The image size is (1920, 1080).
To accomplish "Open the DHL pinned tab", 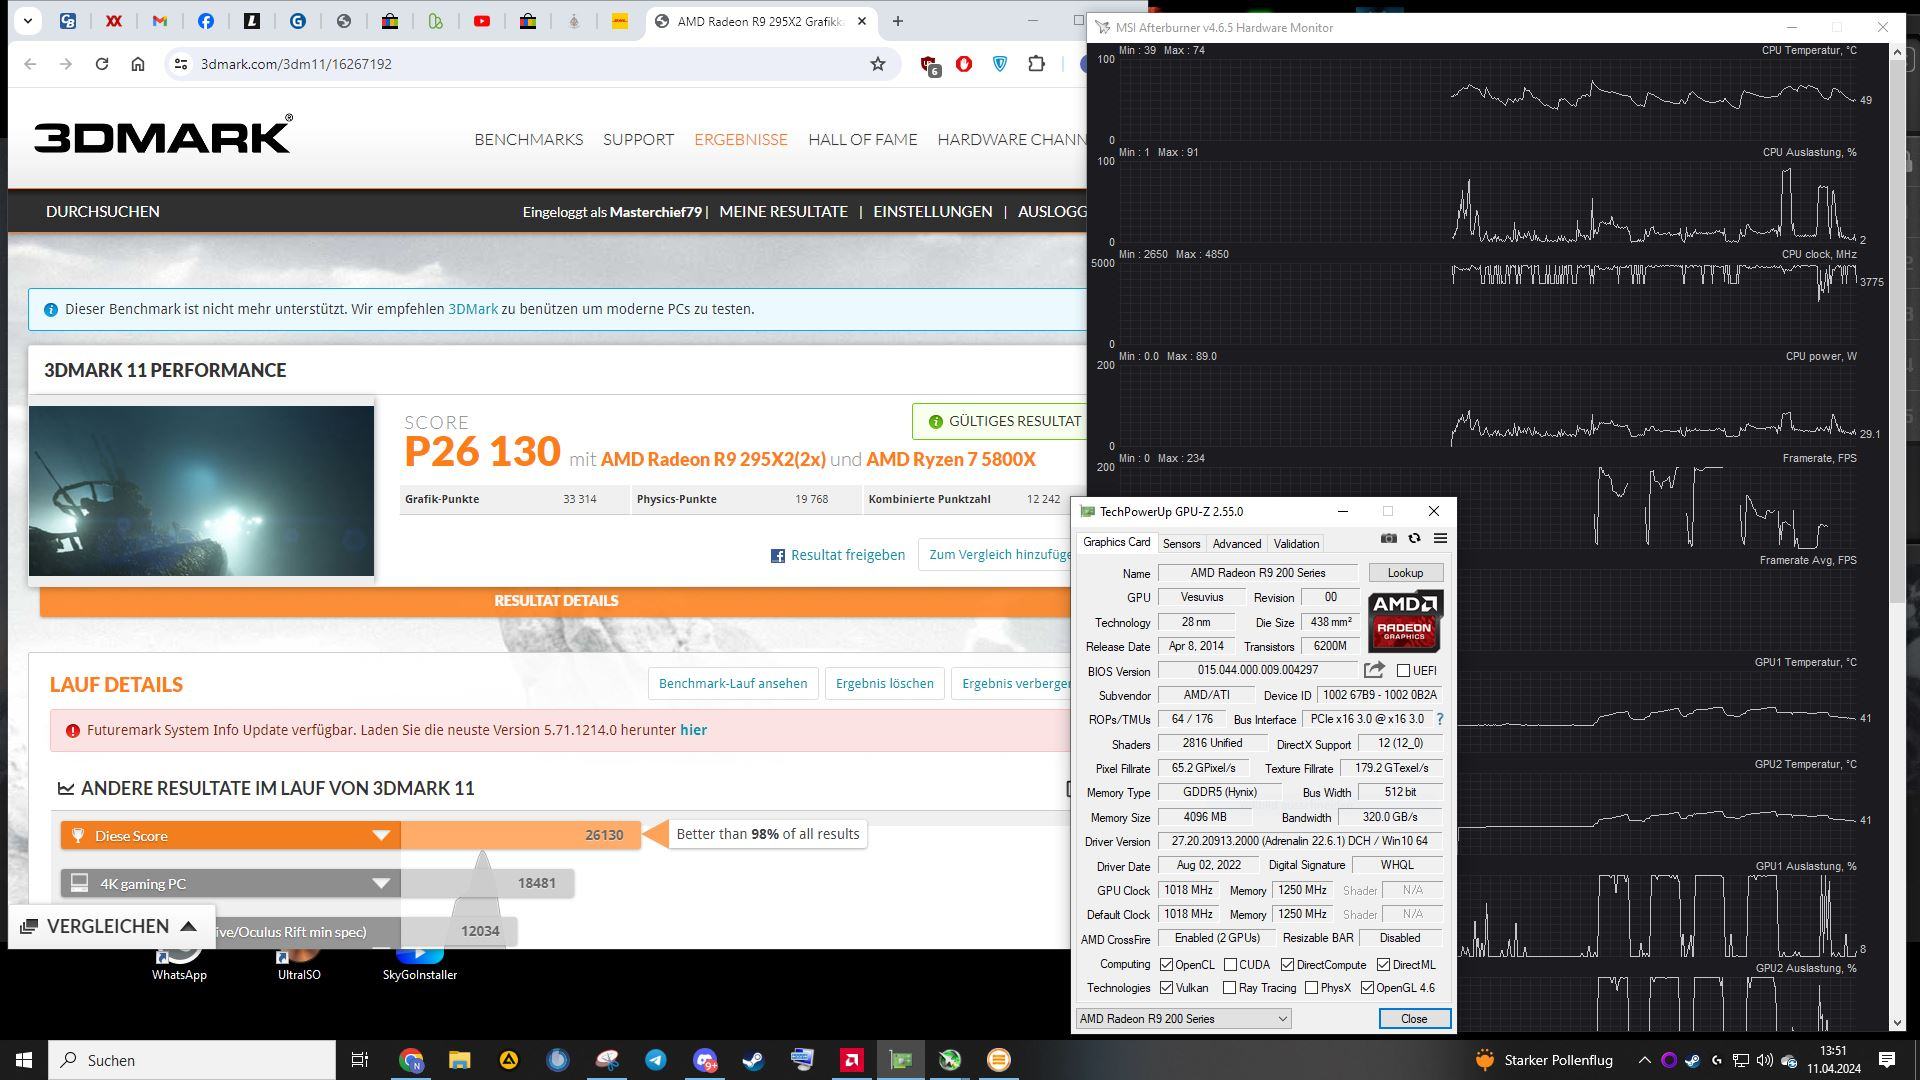I will (x=620, y=21).
